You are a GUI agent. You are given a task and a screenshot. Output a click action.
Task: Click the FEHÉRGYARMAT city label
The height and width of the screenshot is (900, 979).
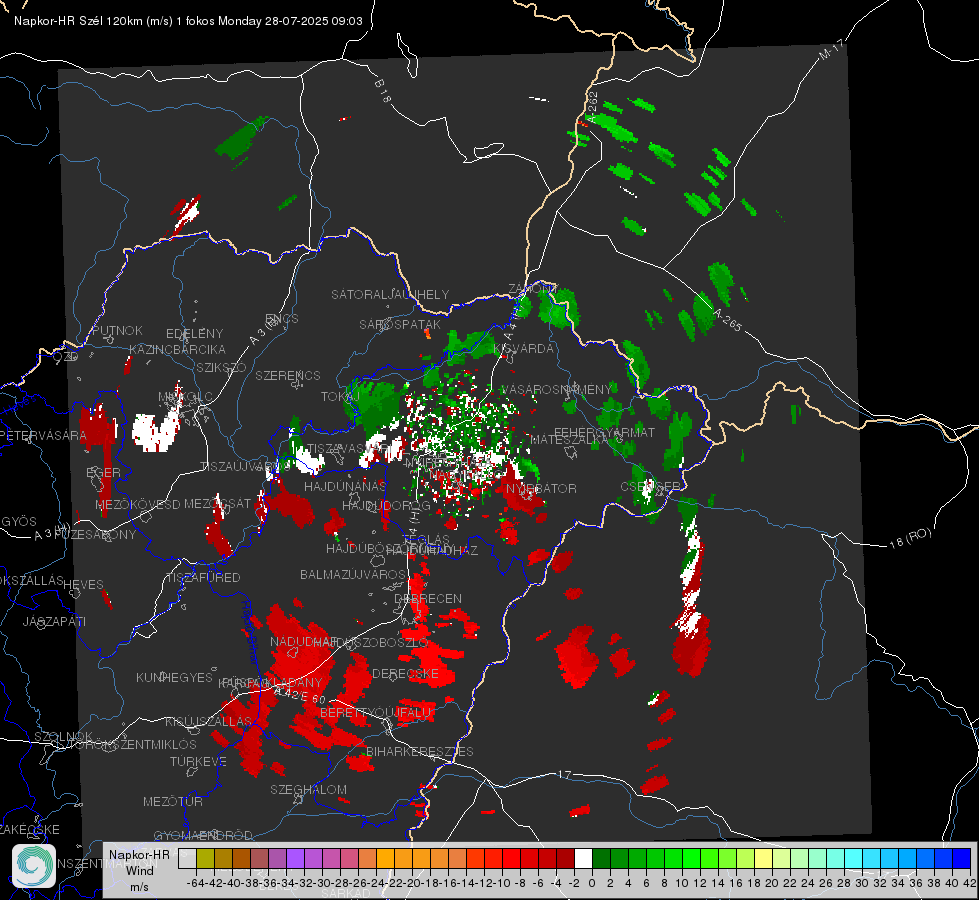[x=604, y=432]
